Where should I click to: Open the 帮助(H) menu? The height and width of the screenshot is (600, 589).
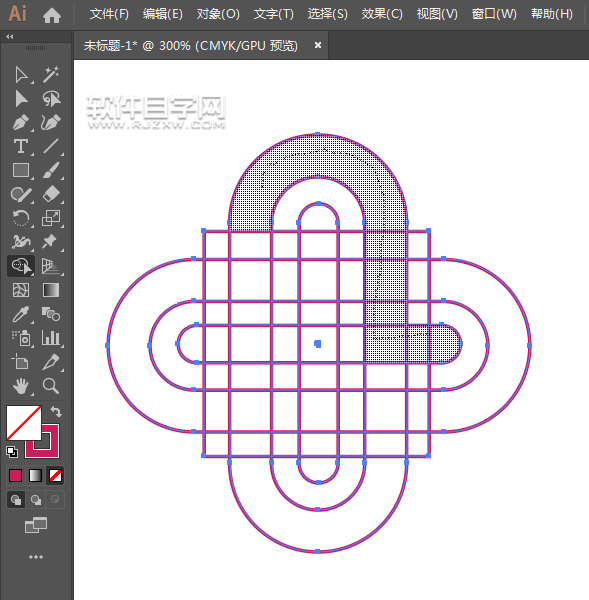click(551, 14)
